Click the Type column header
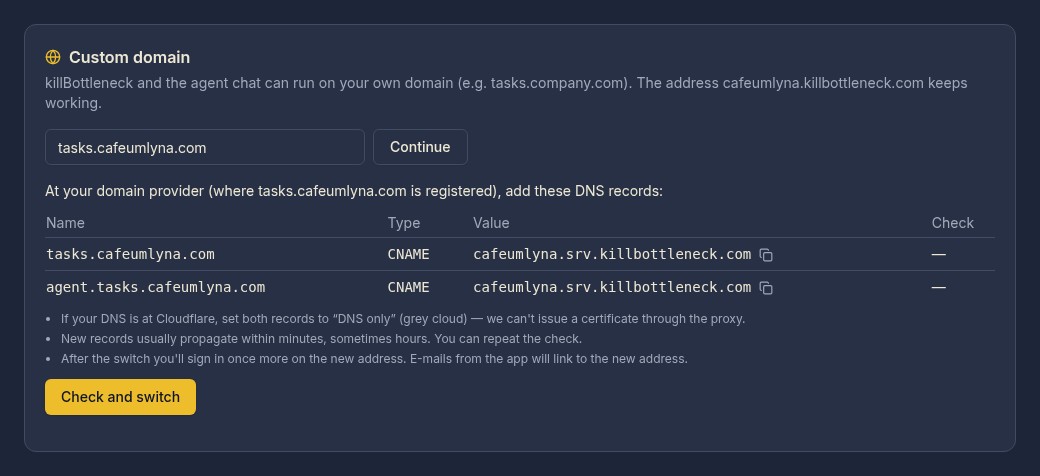Viewport: 1040px width, 476px height. 404,223
